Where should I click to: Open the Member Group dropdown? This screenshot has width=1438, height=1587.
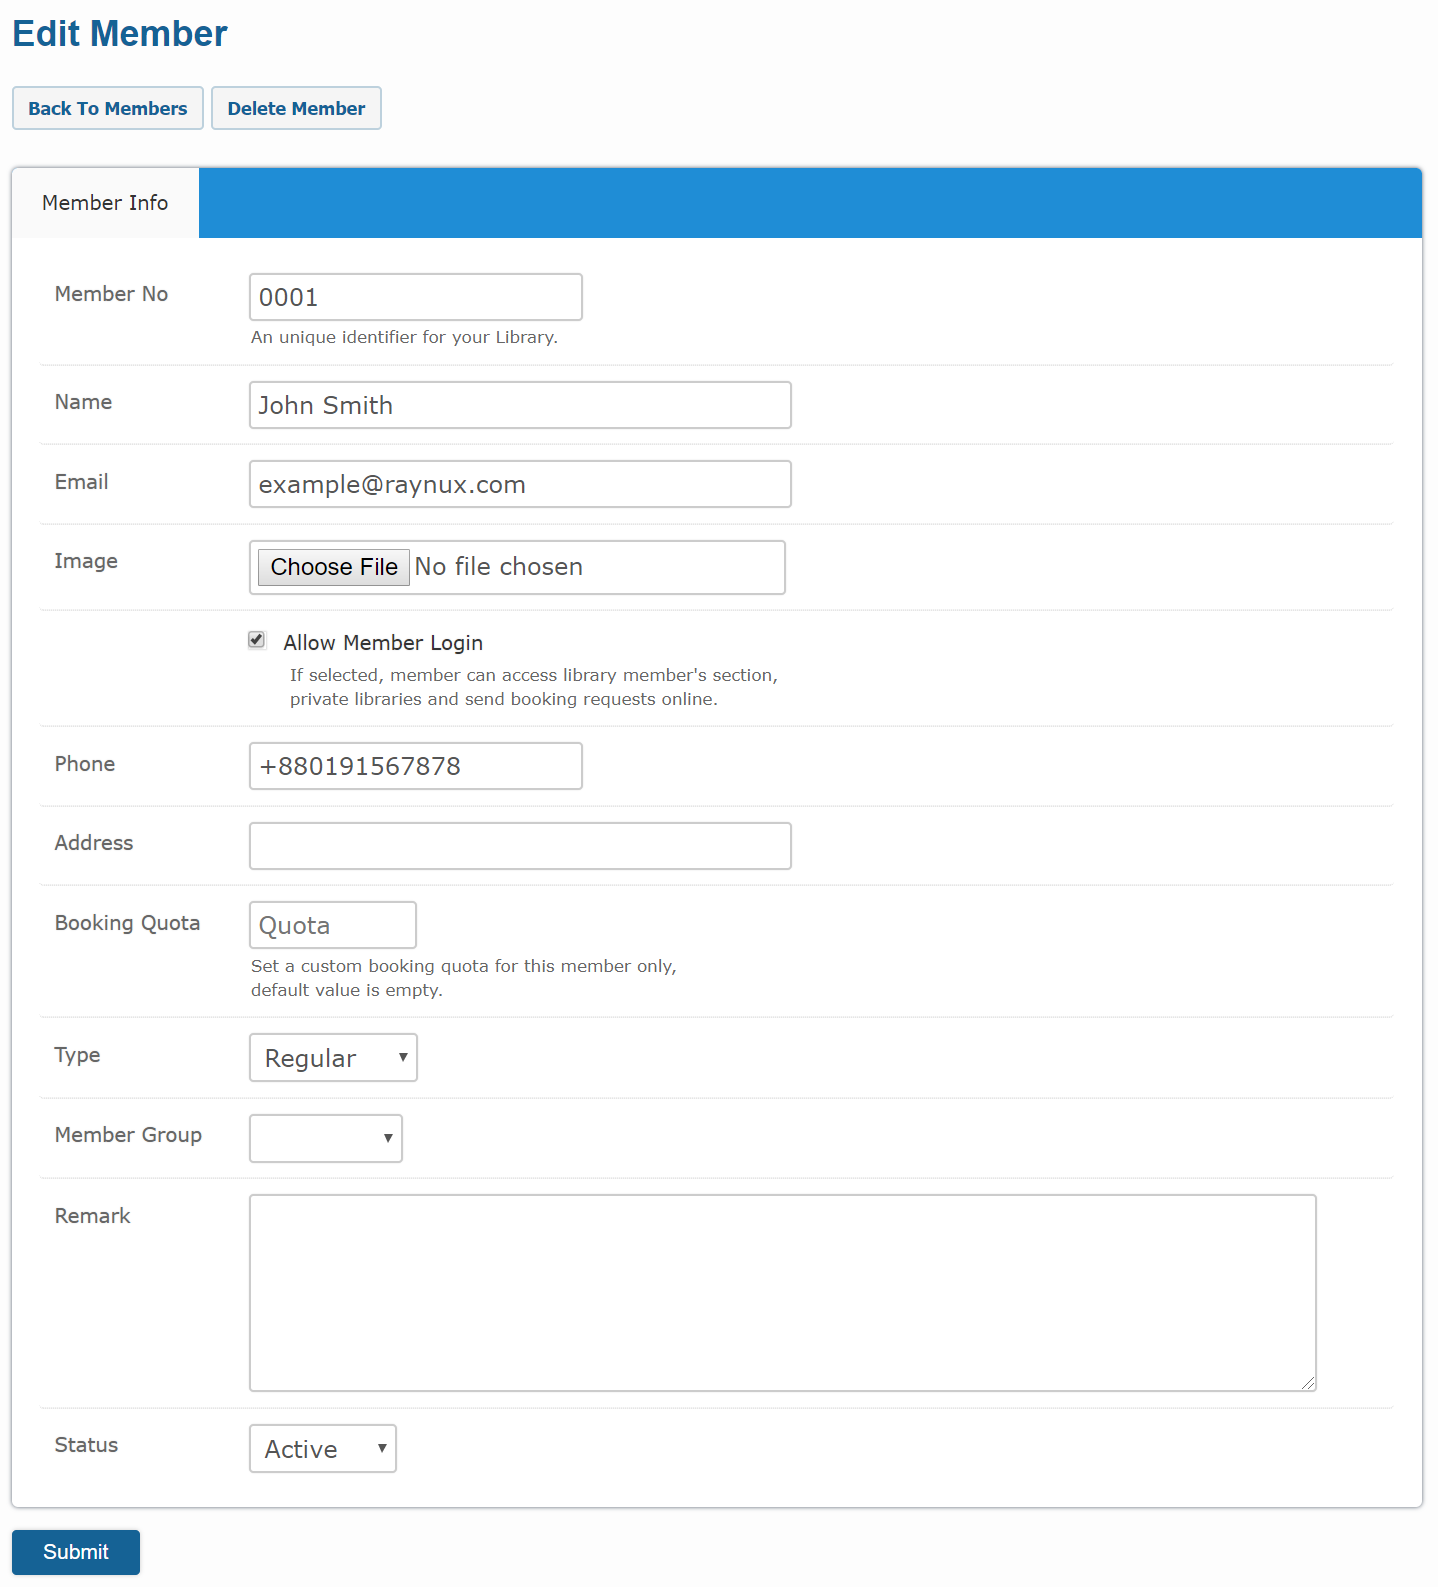point(326,1138)
